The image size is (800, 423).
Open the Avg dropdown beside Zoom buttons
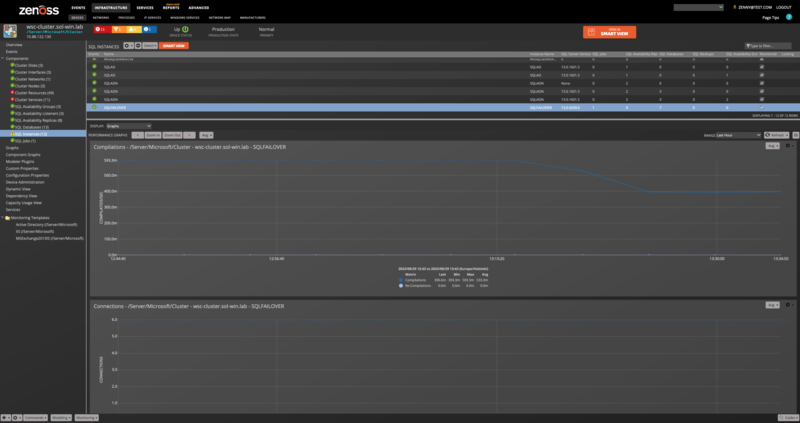206,135
